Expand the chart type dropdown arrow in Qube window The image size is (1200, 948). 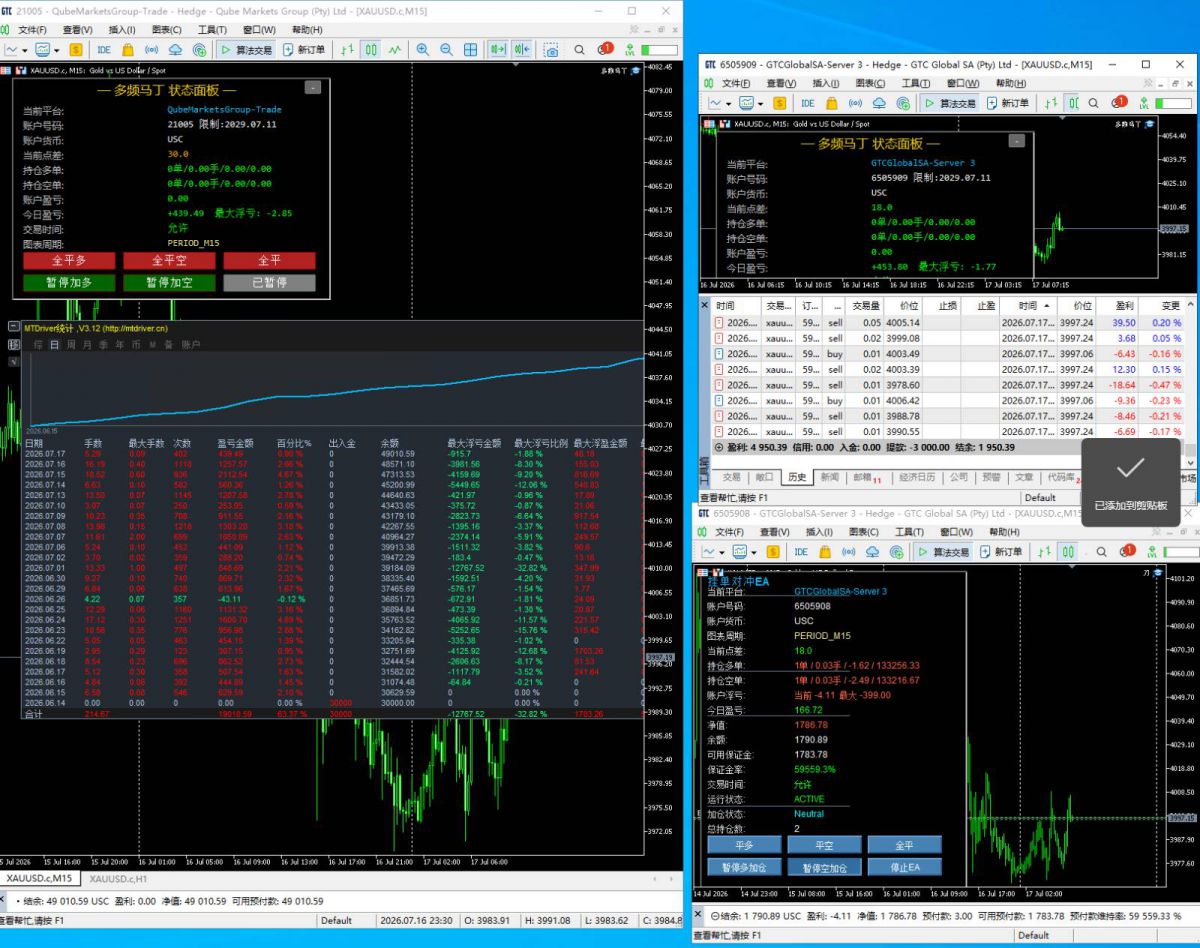click(x=25, y=49)
